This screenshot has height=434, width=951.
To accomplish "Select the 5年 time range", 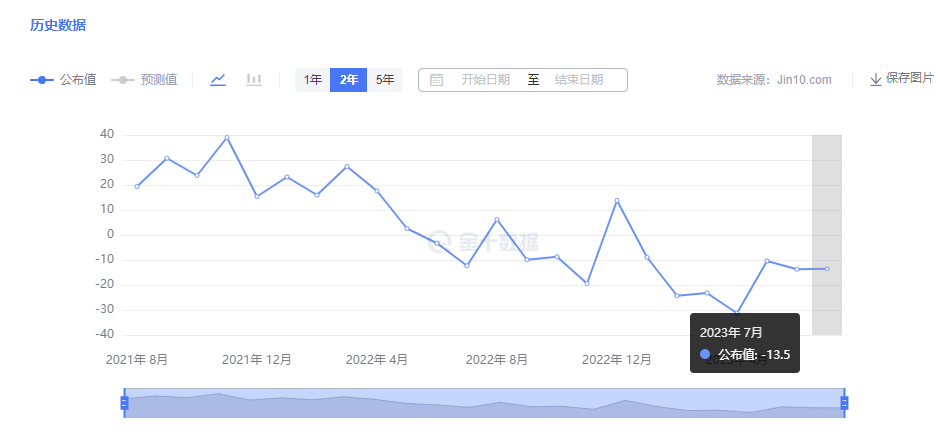I will (x=384, y=80).
